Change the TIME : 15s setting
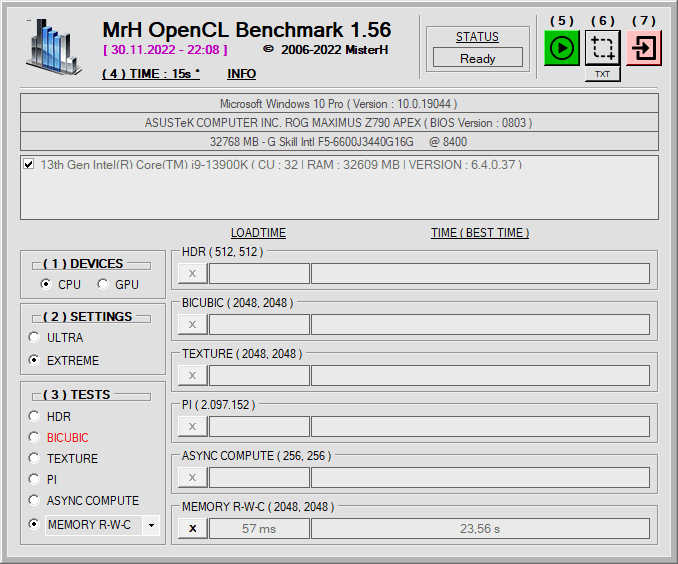The height and width of the screenshot is (564, 678). 151,74
